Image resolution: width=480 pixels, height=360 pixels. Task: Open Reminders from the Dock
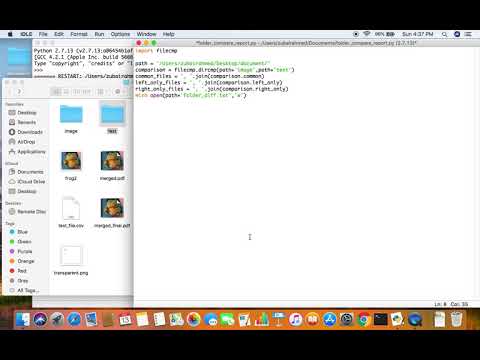click(x=159, y=319)
